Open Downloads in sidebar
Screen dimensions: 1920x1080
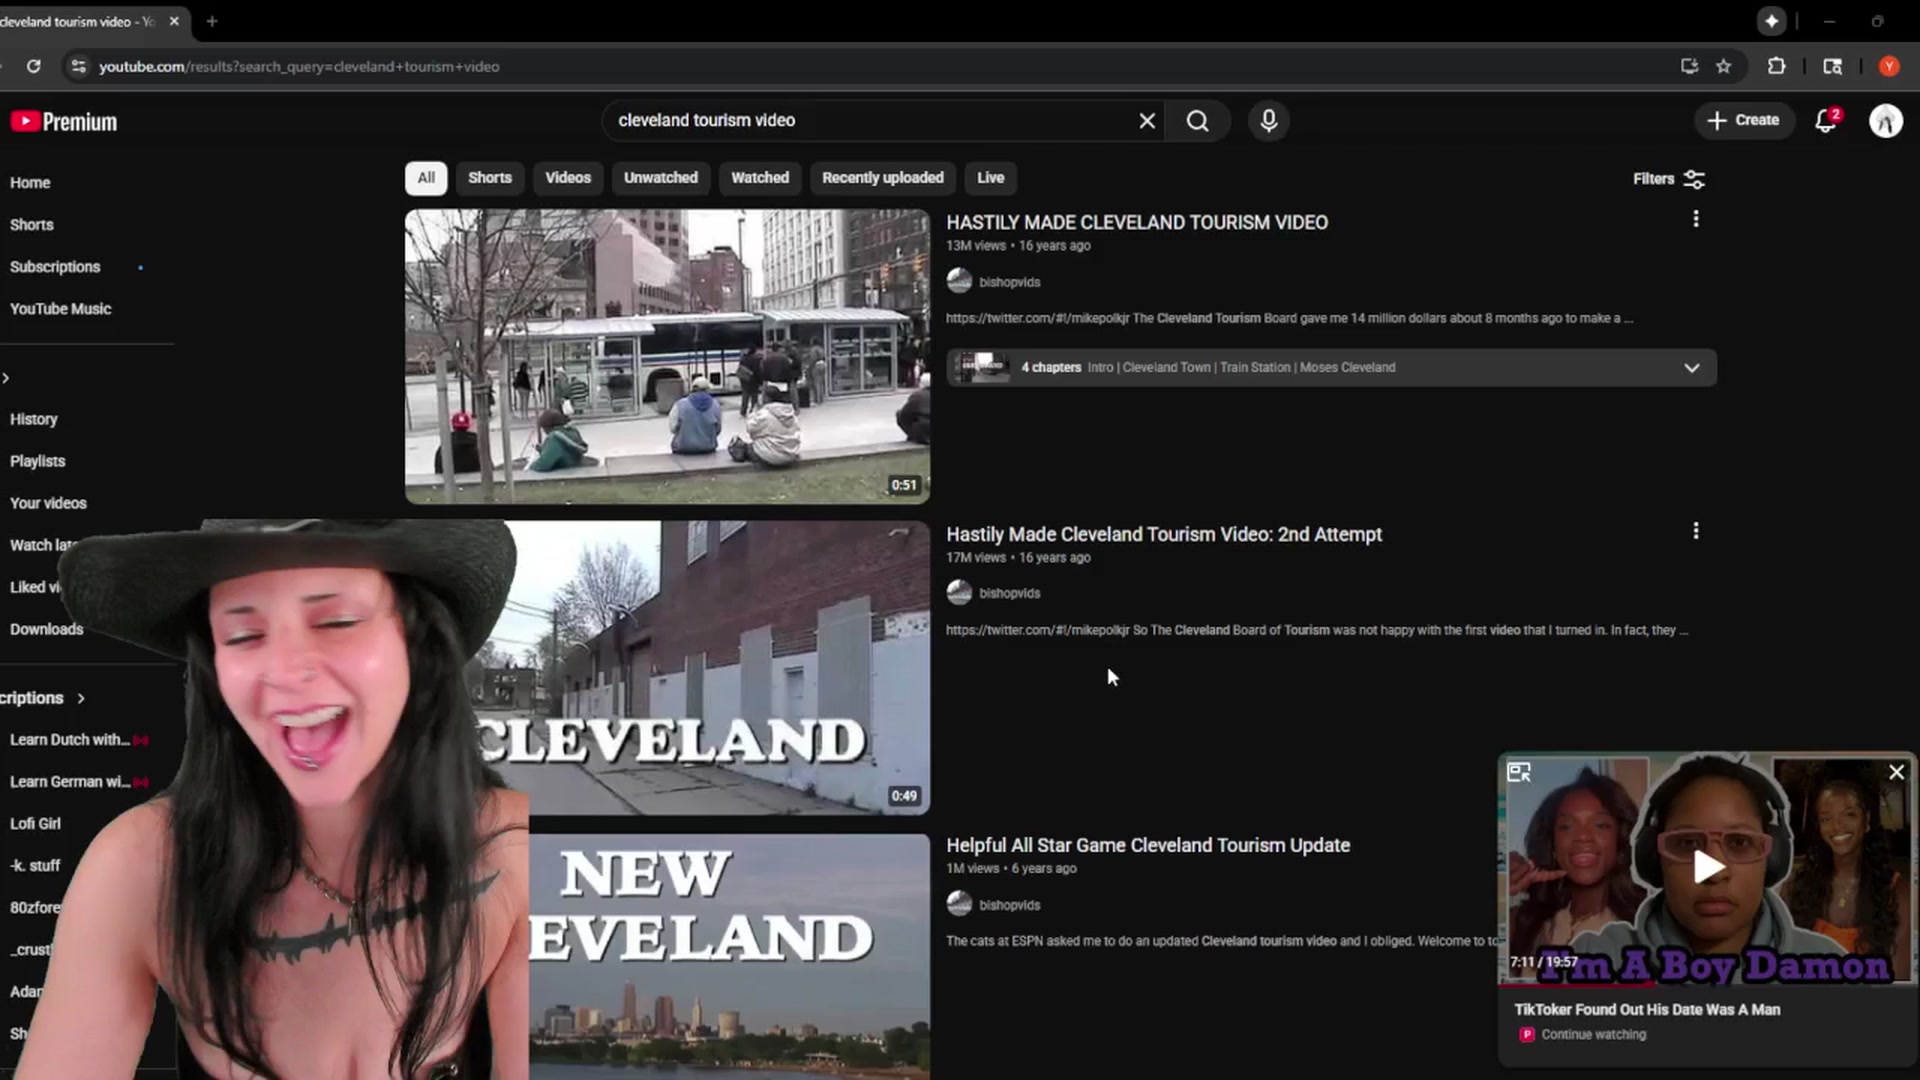[46, 629]
